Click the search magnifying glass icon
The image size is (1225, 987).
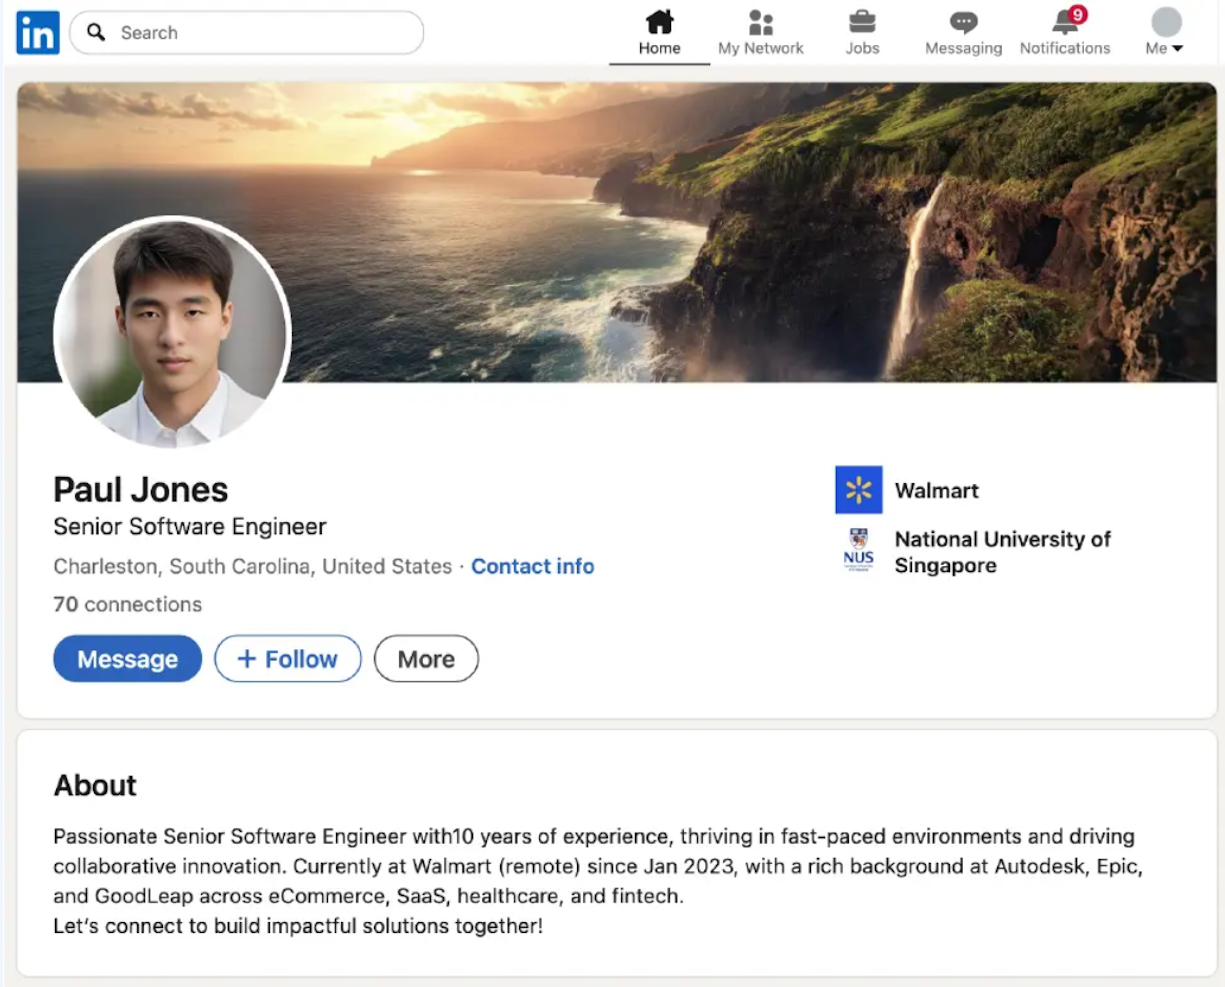(95, 32)
